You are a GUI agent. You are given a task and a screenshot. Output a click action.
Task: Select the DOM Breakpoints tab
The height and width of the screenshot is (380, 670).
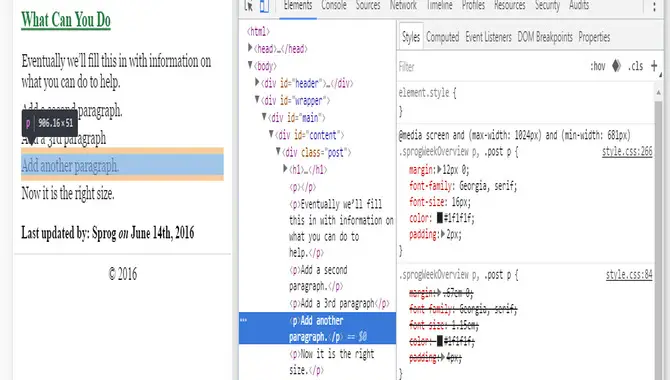click(545, 37)
